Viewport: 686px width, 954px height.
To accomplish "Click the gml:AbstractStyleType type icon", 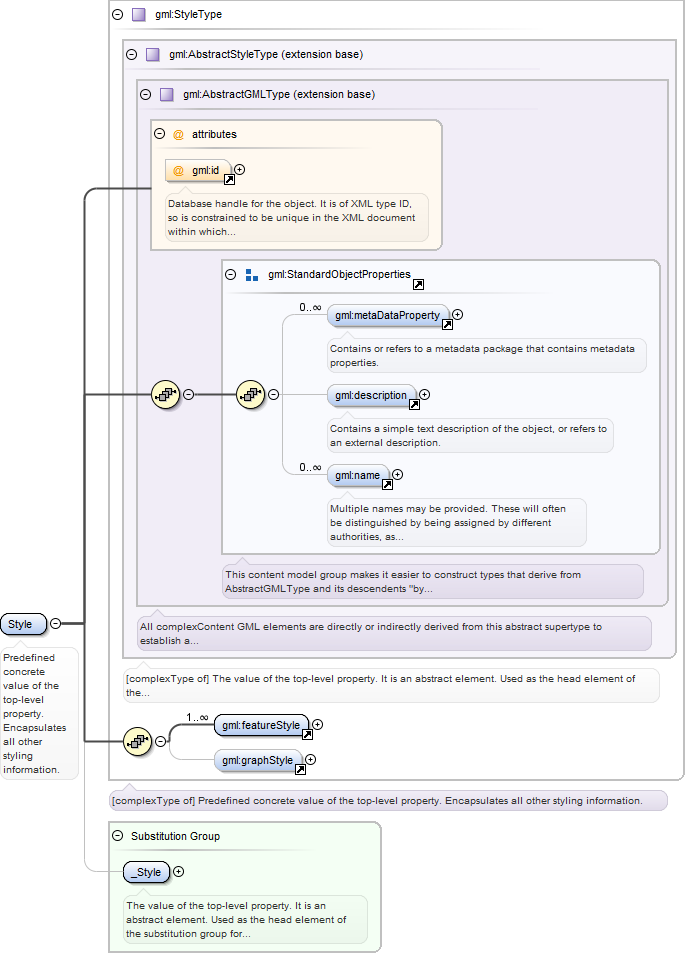I will pos(153,55).
